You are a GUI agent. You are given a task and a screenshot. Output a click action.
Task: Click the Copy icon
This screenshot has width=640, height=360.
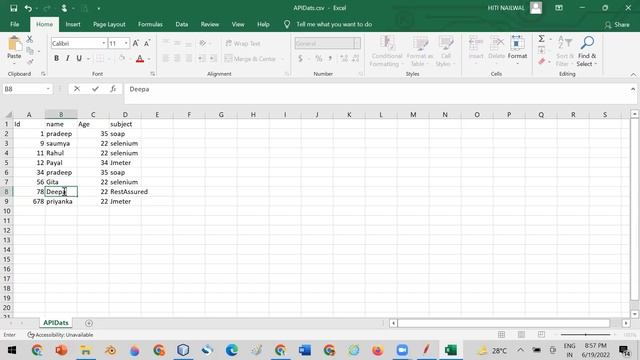click(x=30, y=51)
